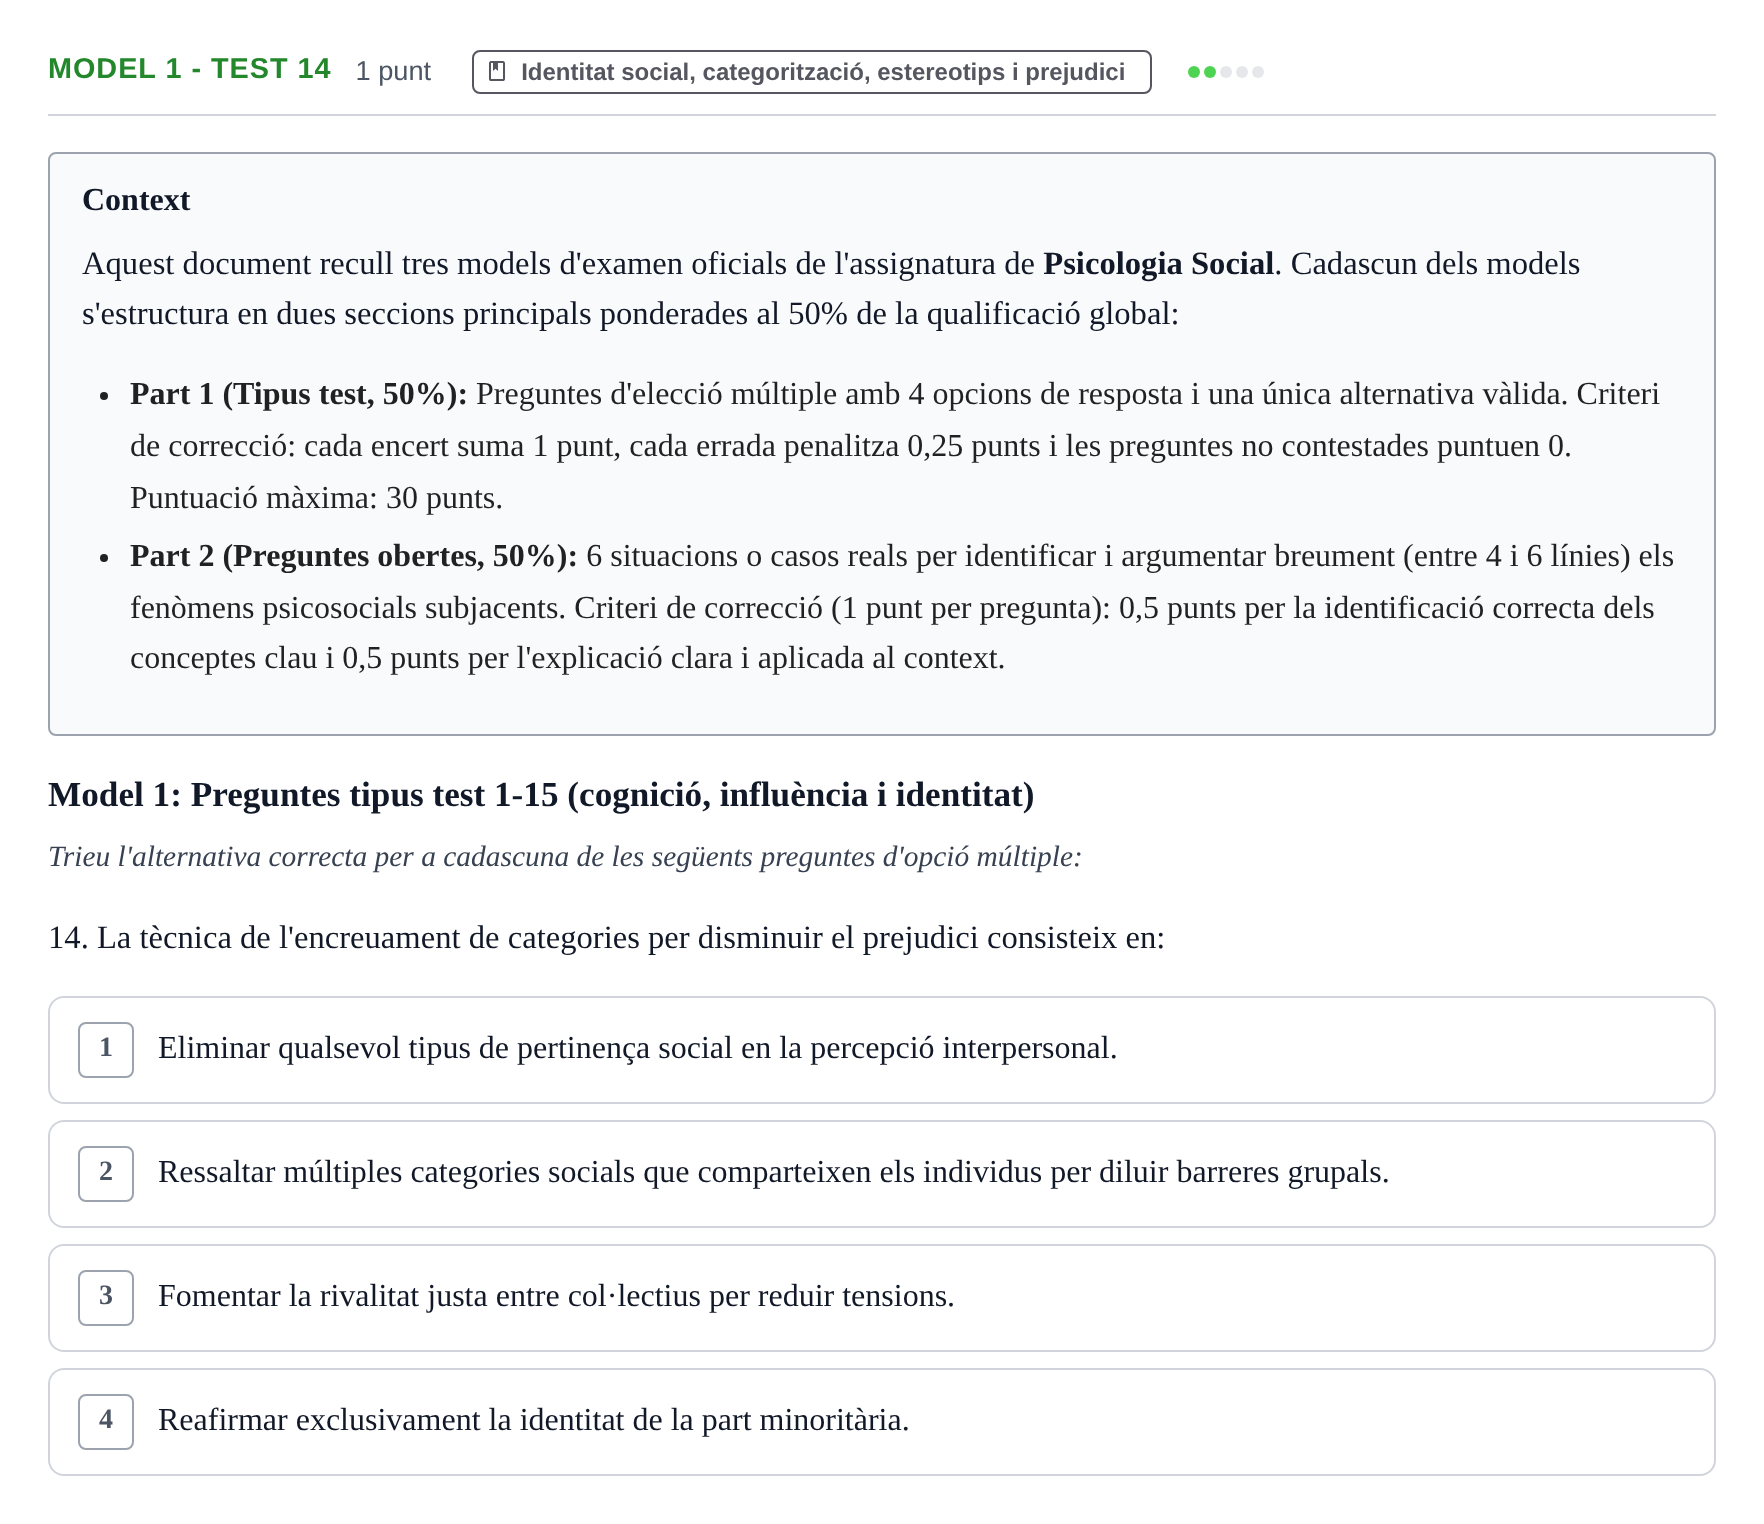1764x1524 pixels.
Task: Select answer option 2 number box
Action: click(x=106, y=1173)
